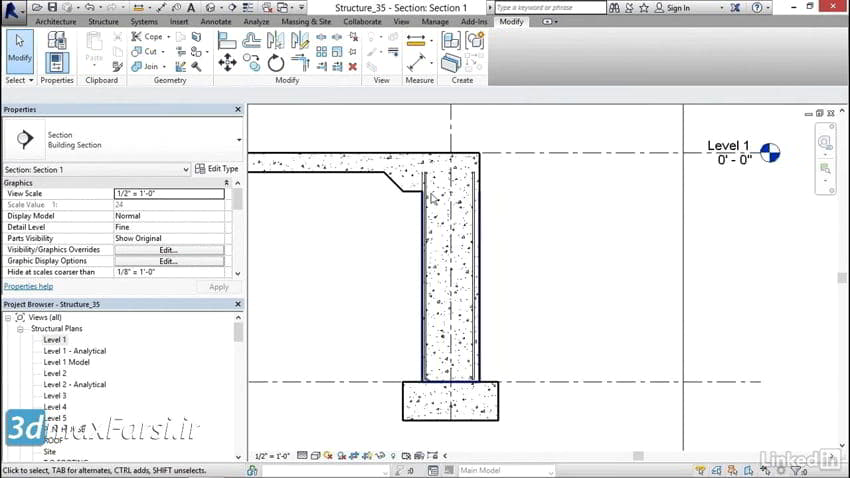
Task: Click the Move tool four-arrow icon
Action: click(227, 63)
